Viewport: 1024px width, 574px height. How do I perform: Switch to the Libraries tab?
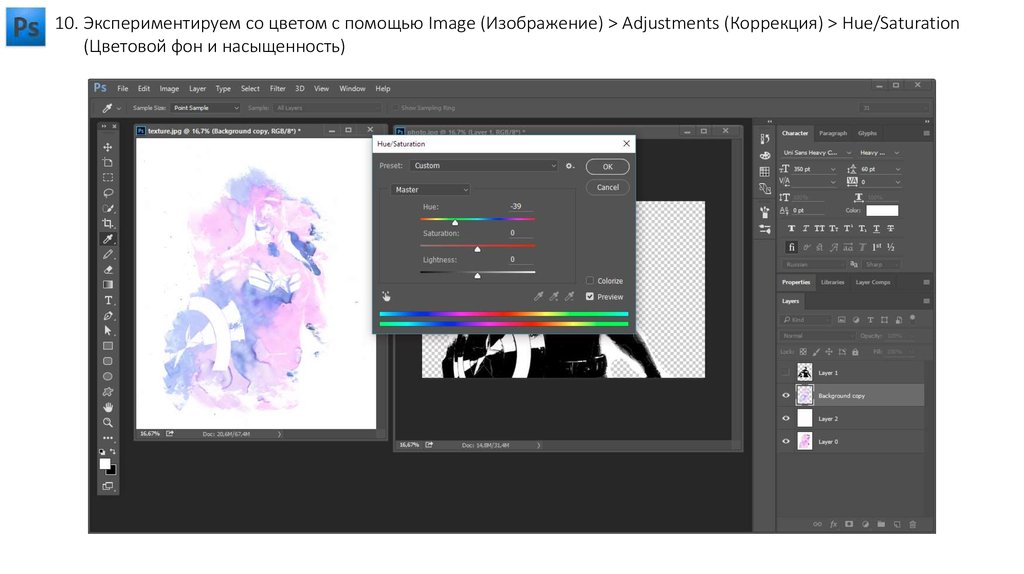pyautogui.click(x=832, y=282)
